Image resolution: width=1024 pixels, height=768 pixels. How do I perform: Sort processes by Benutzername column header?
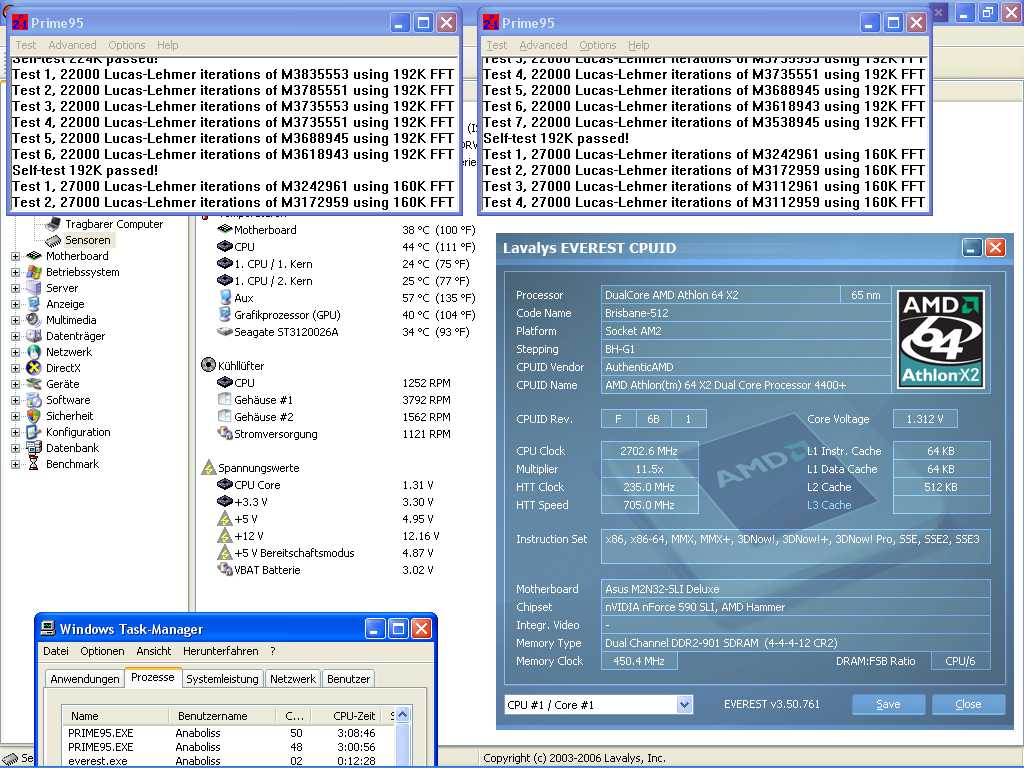222,716
